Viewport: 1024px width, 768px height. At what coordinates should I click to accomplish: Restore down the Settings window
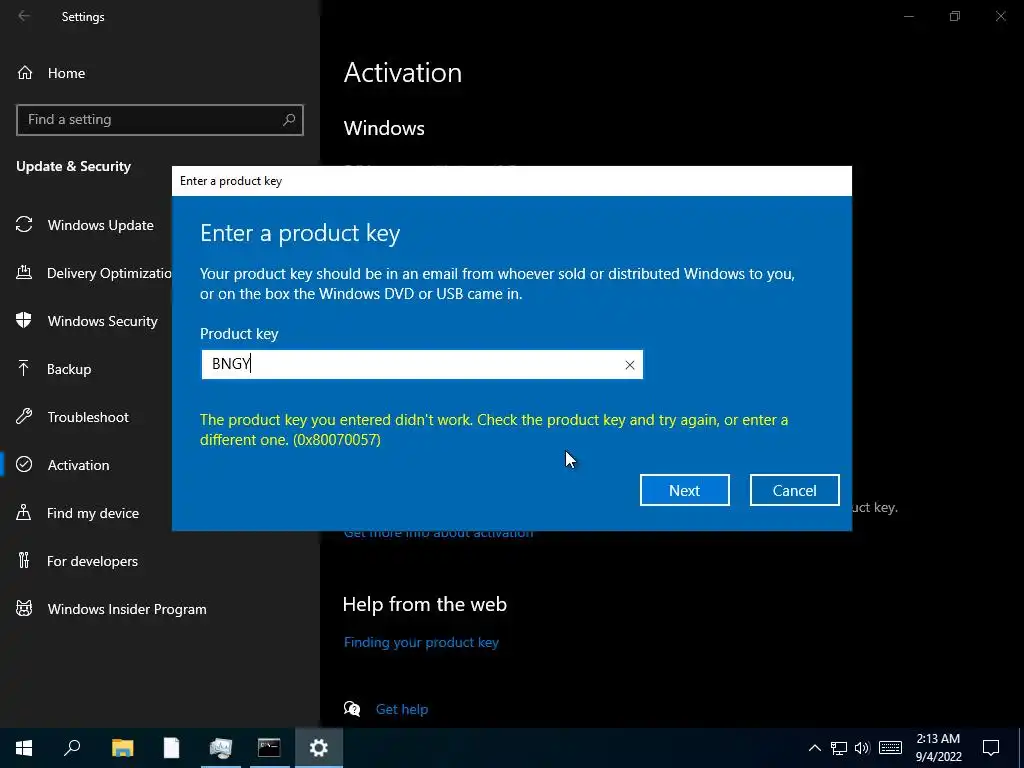[x=955, y=16]
